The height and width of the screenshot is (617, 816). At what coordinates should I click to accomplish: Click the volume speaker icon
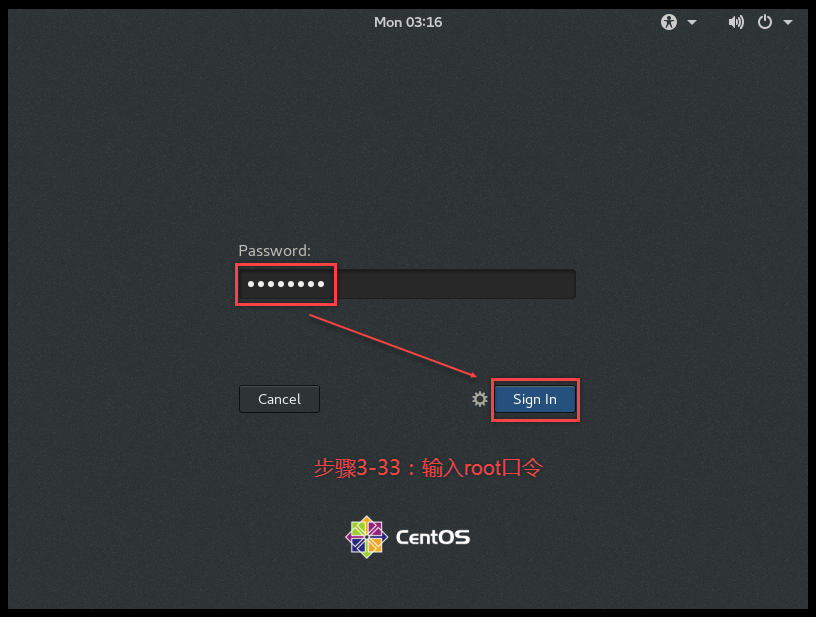[736, 22]
